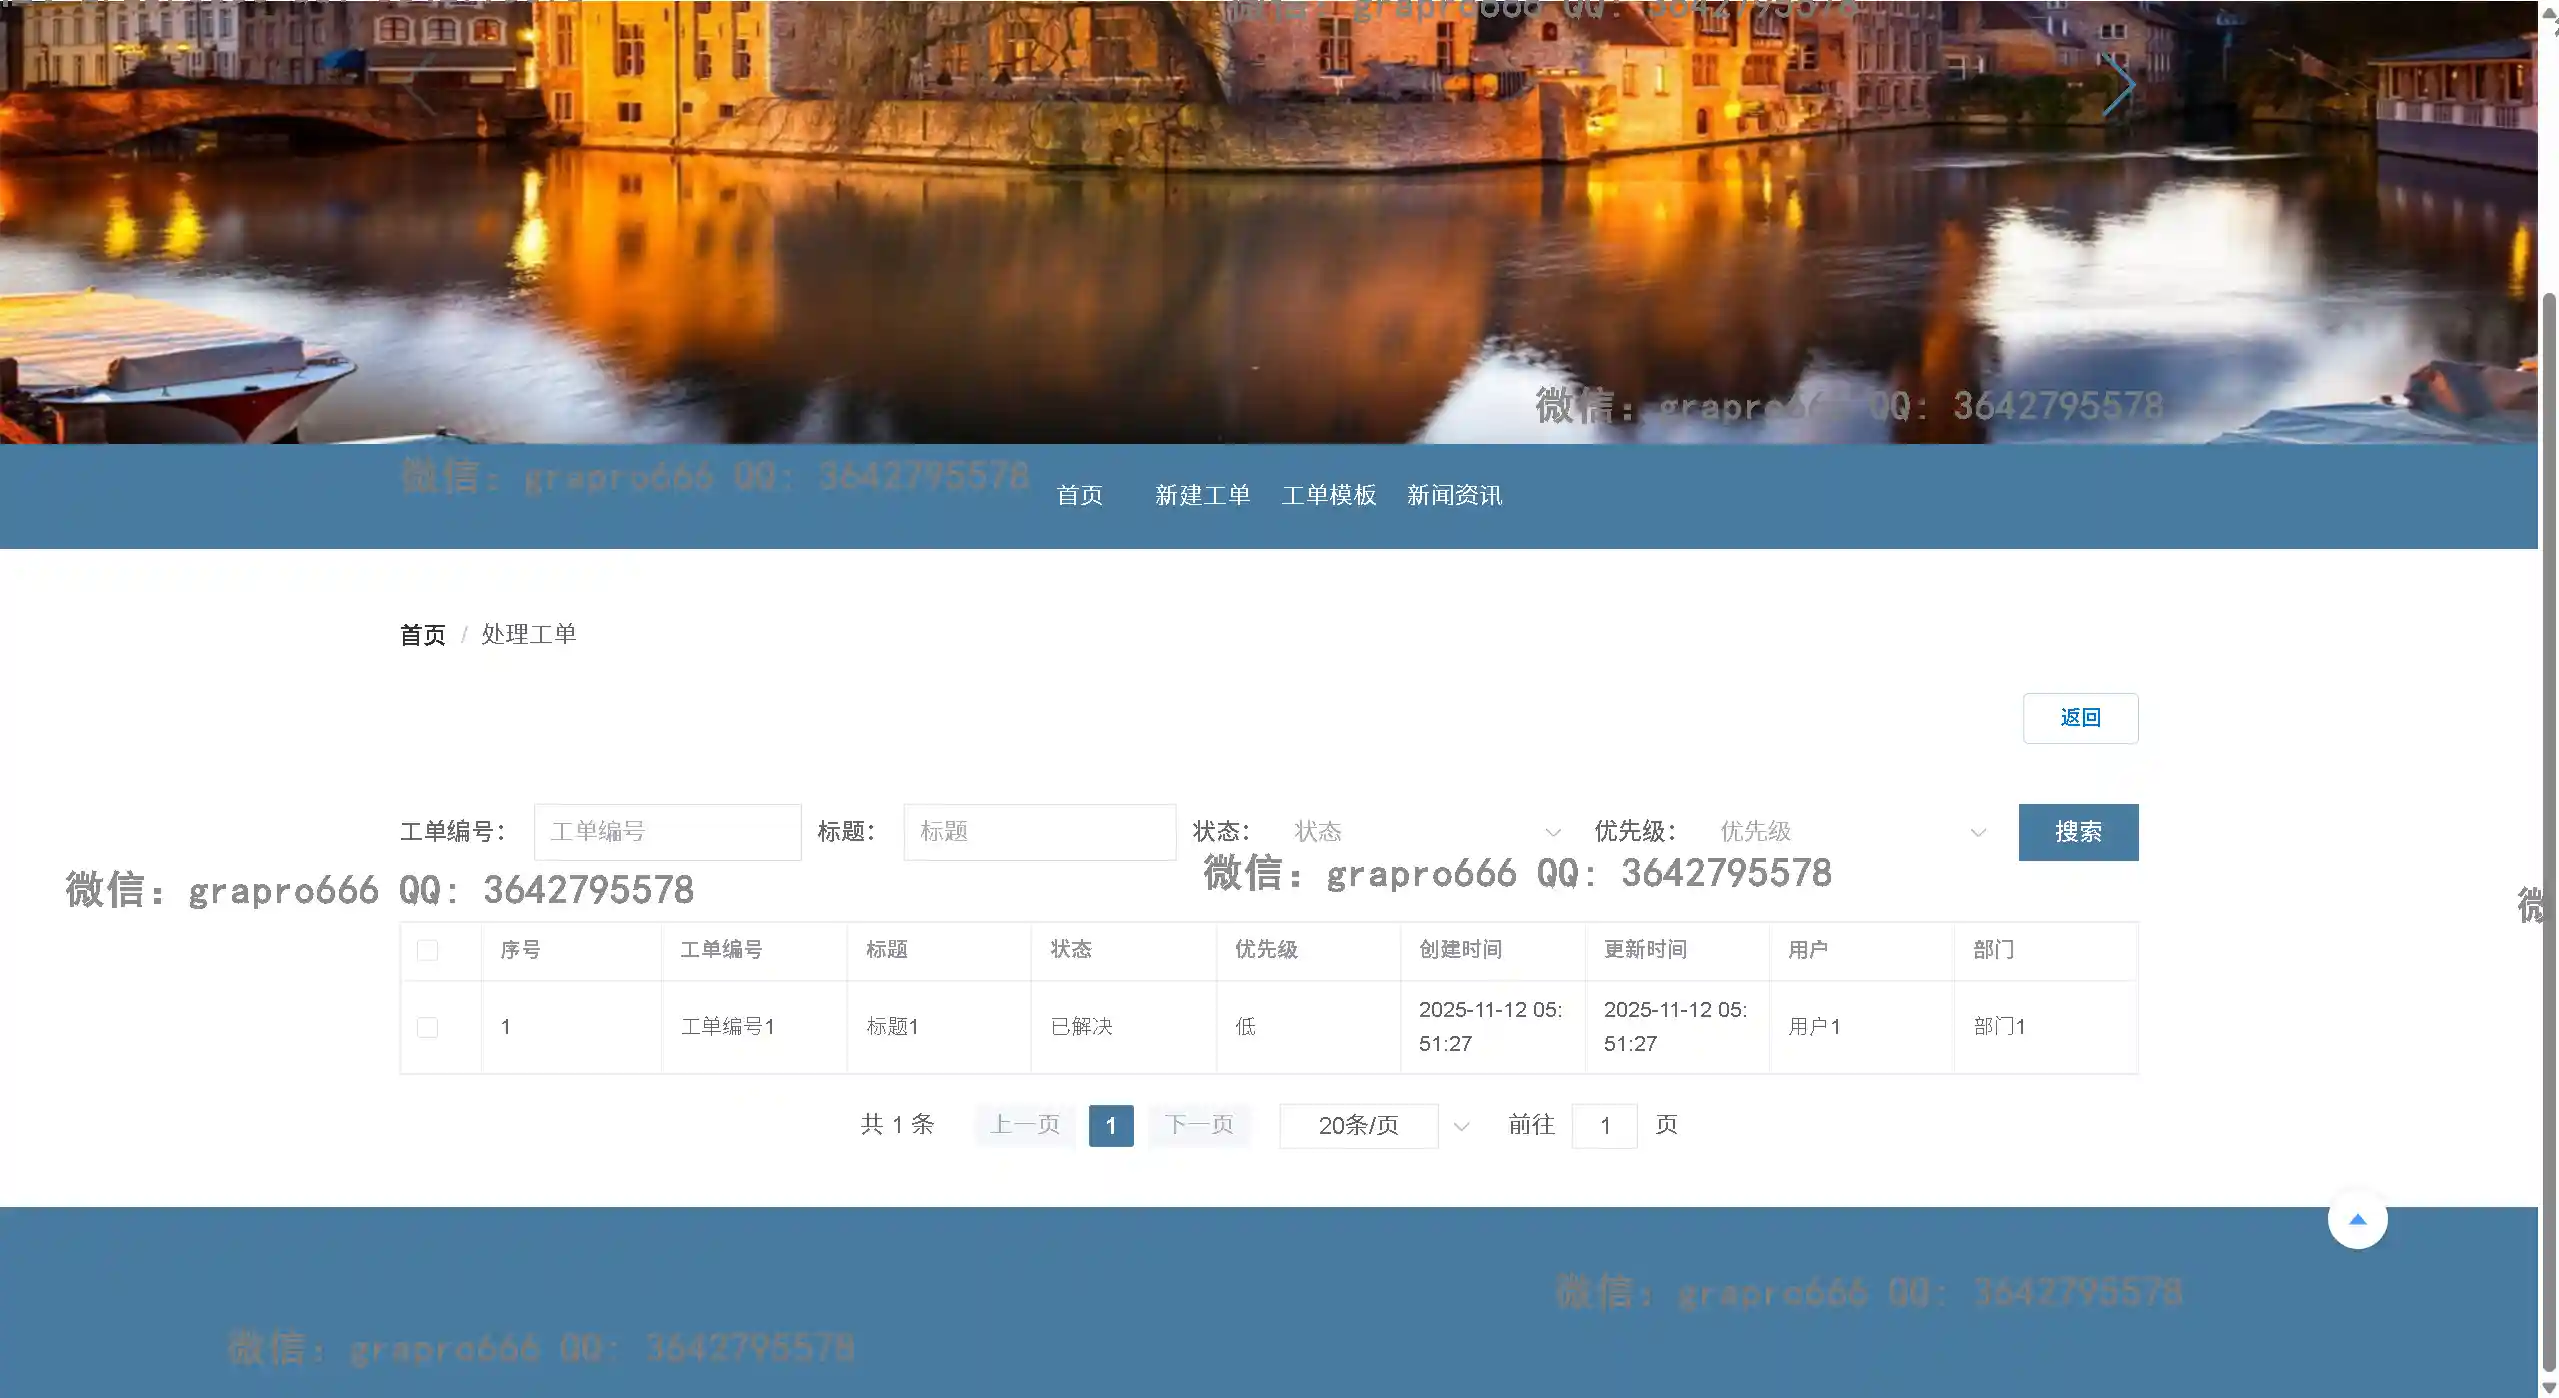Open the 新建工单 nav item
Image resolution: width=2559 pixels, height=1398 pixels.
pyautogui.click(x=1202, y=496)
